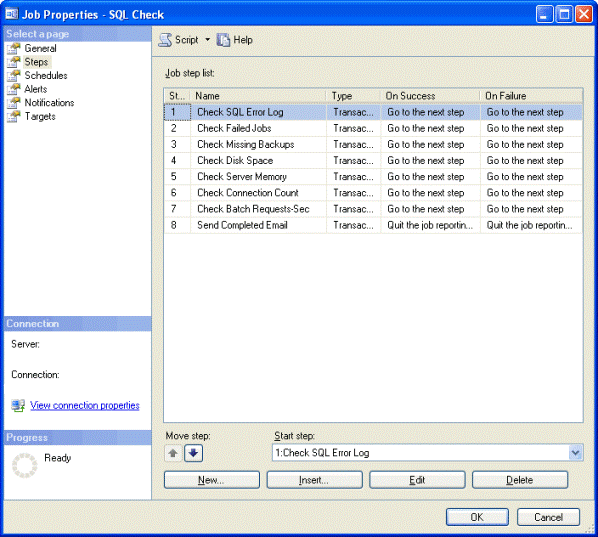Click the Help toolbar icon
This screenshot has width=598, height=537.
[223, 40]
